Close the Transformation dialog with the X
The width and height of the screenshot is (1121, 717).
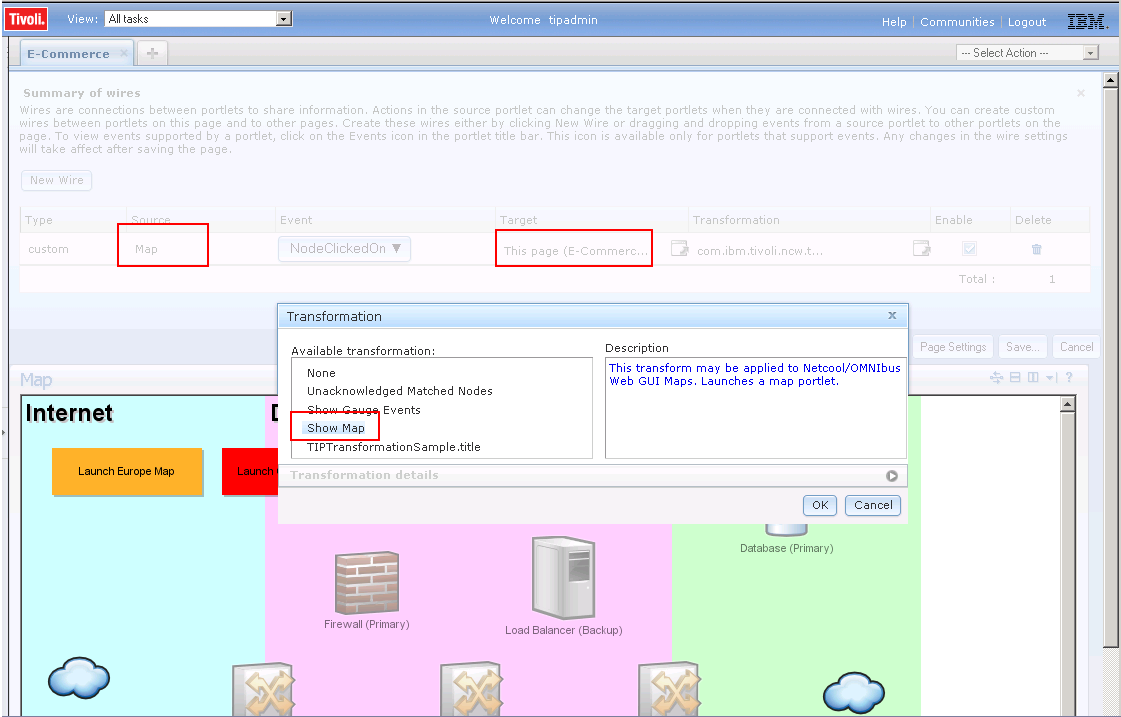click(892, 316)
